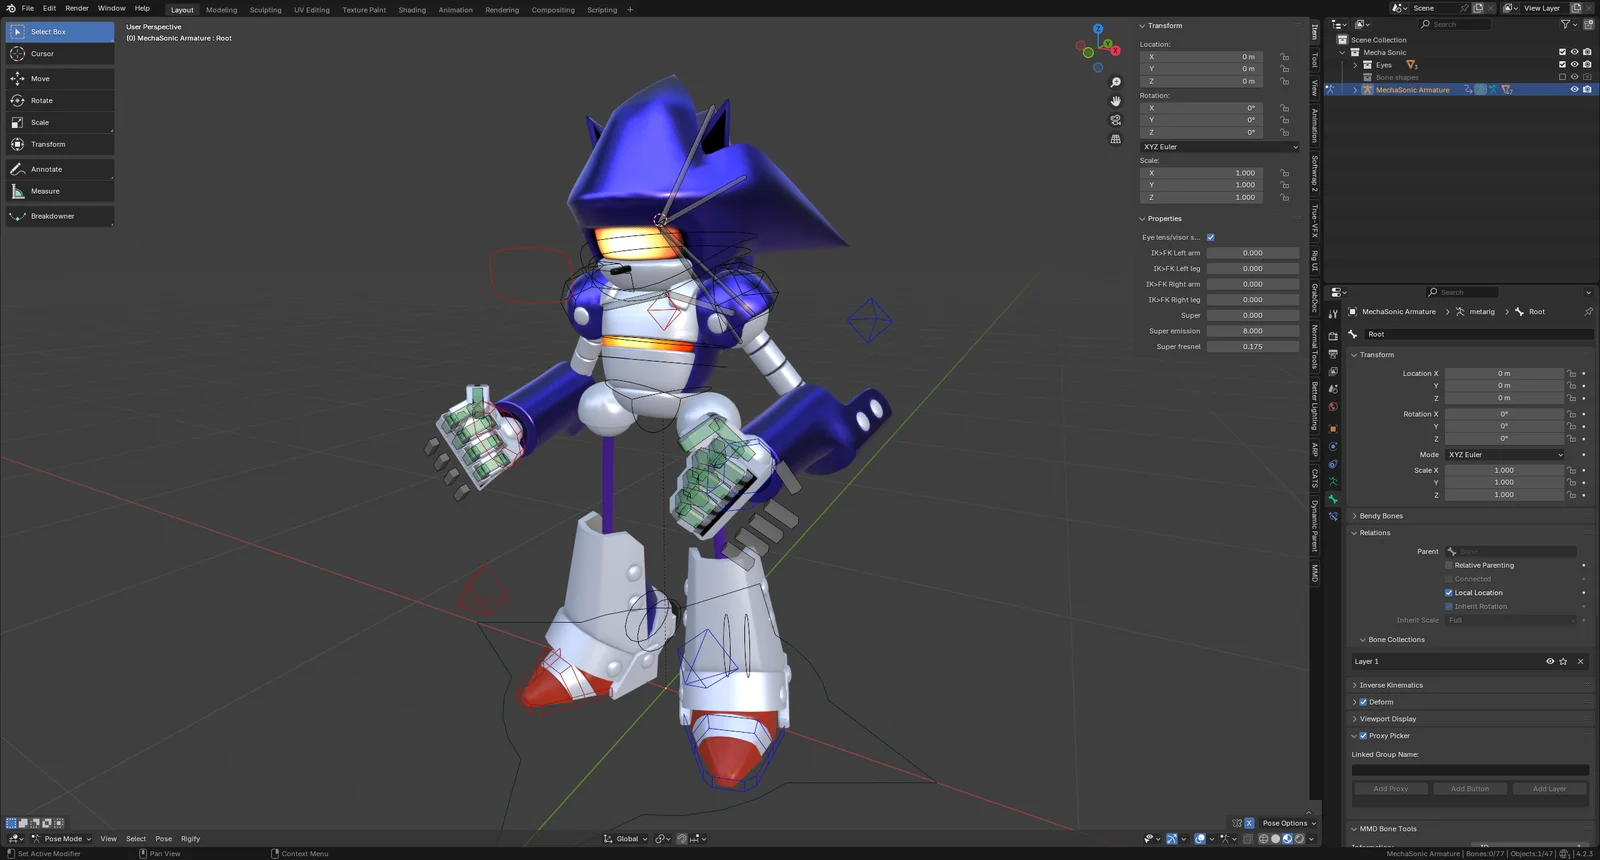Open the Bone Constraints properties tab
Viewport: 1600px width, 860px height.
coord(1333,517)
